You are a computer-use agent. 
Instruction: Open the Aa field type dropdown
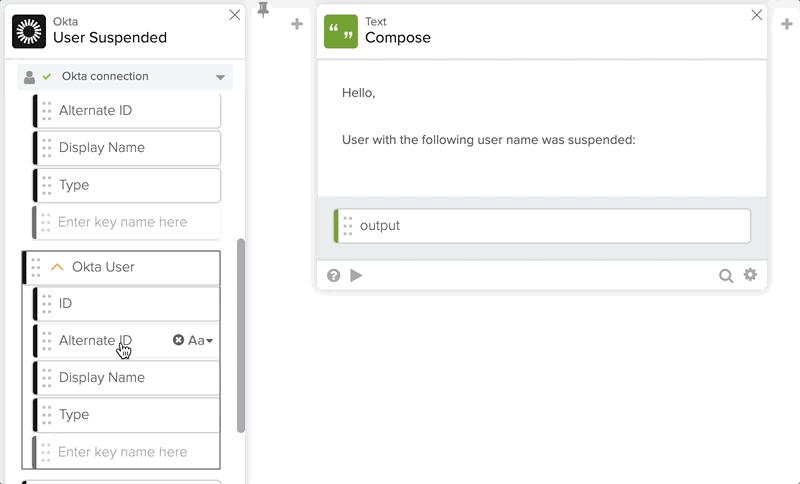(x=201, y=340)
